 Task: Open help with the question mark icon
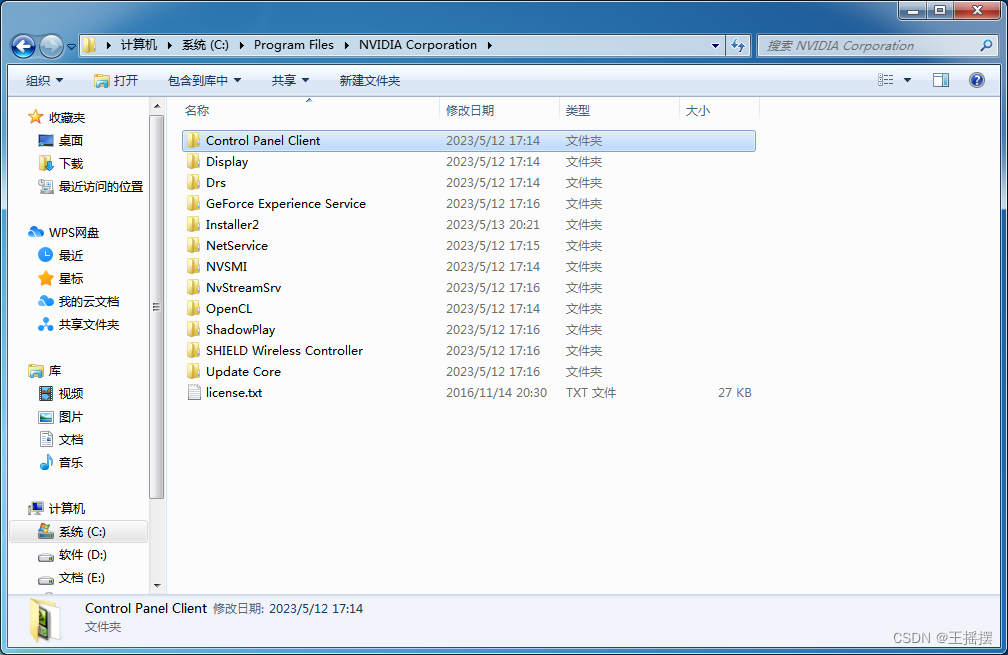click(x=976, y=80)
